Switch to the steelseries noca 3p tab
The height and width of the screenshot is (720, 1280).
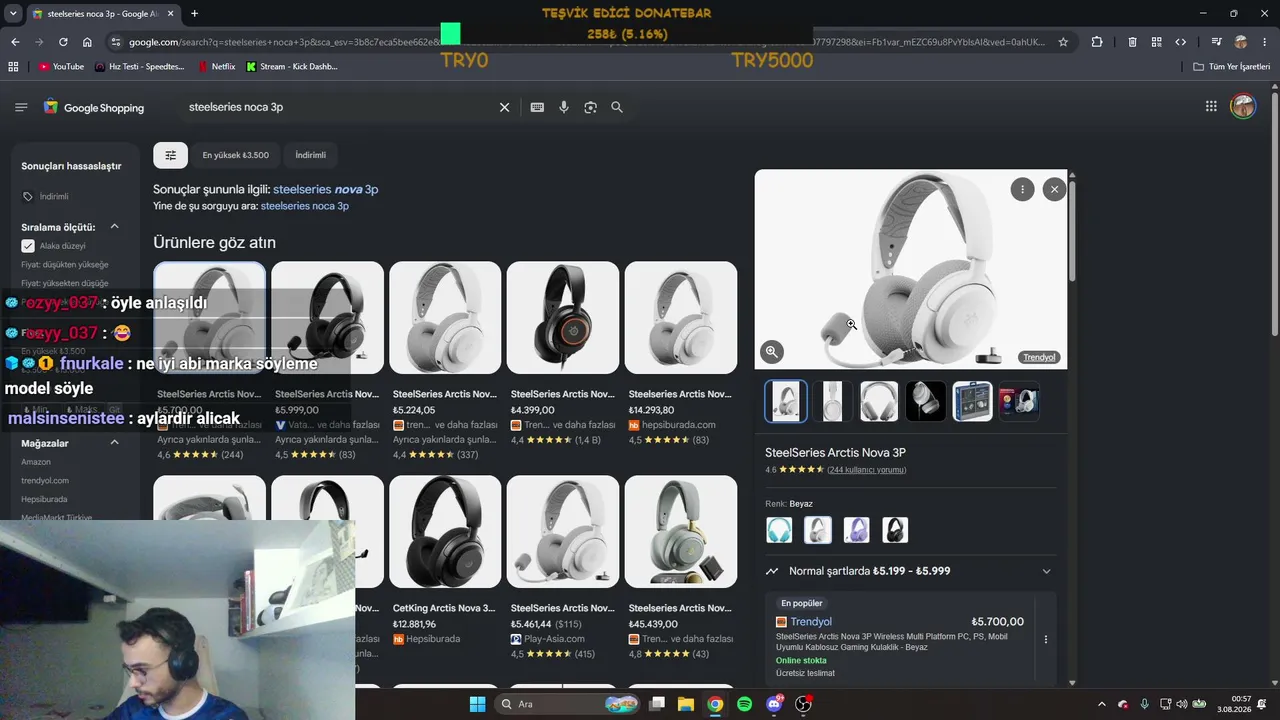coord(103,14)
